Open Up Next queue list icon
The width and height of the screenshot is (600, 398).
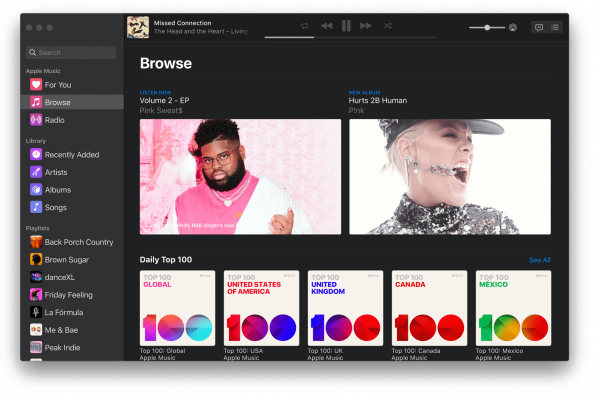coord(555,28)
